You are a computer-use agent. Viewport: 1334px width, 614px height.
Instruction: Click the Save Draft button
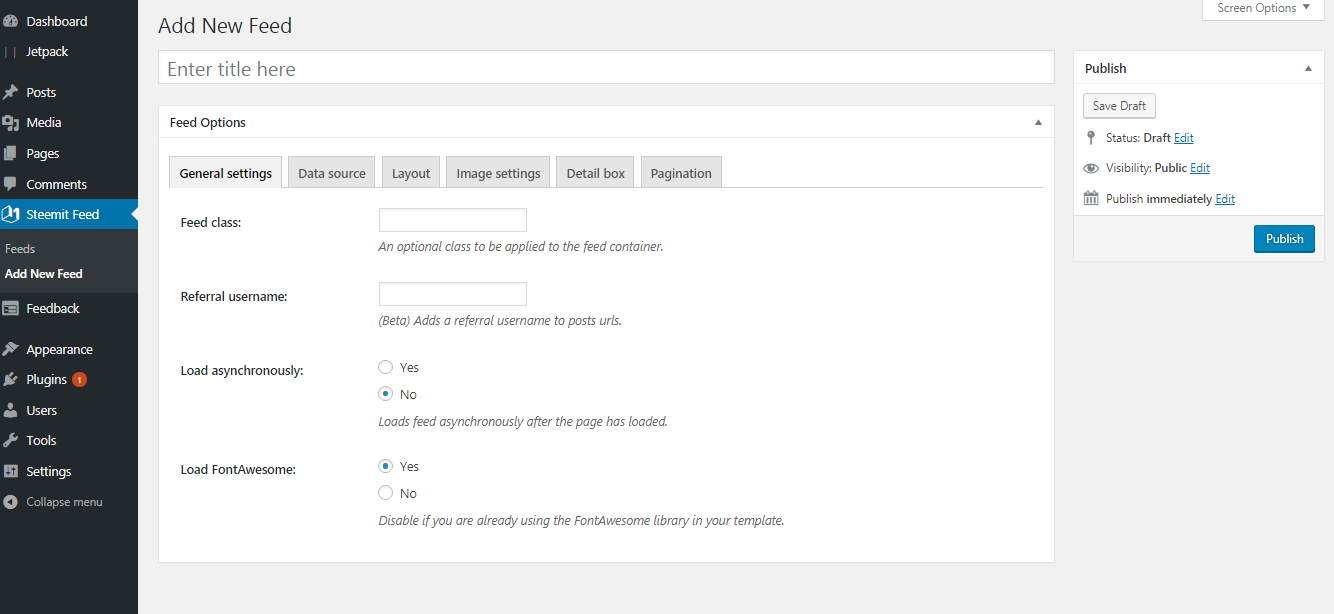1119,106
